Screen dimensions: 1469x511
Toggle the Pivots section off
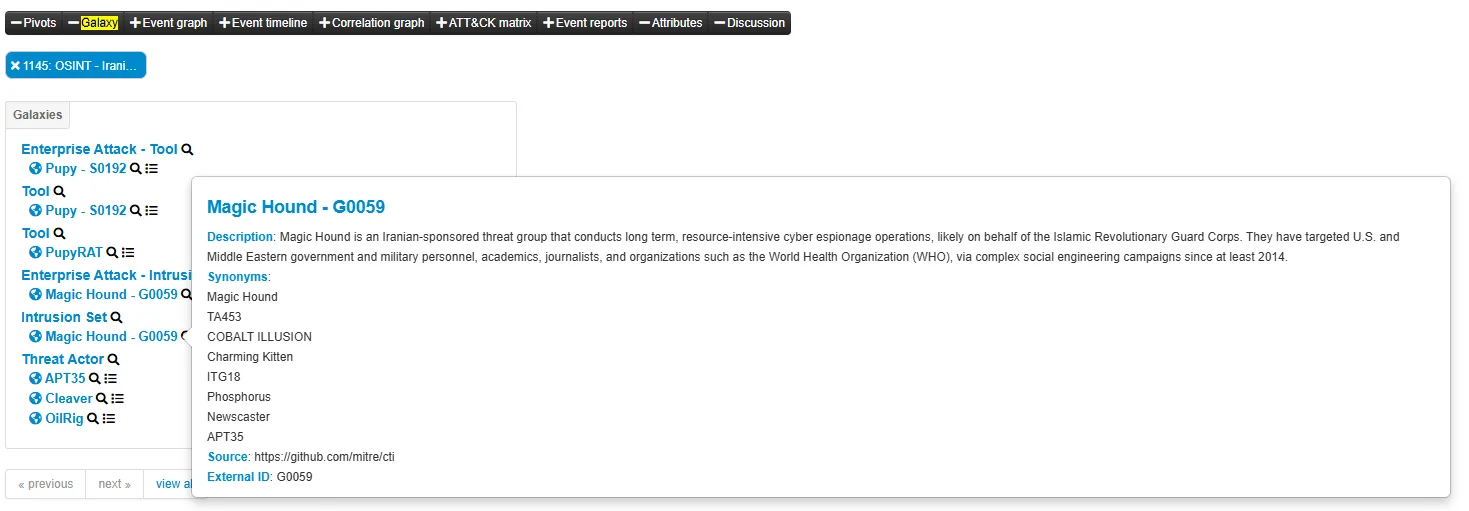coord(34,23)
